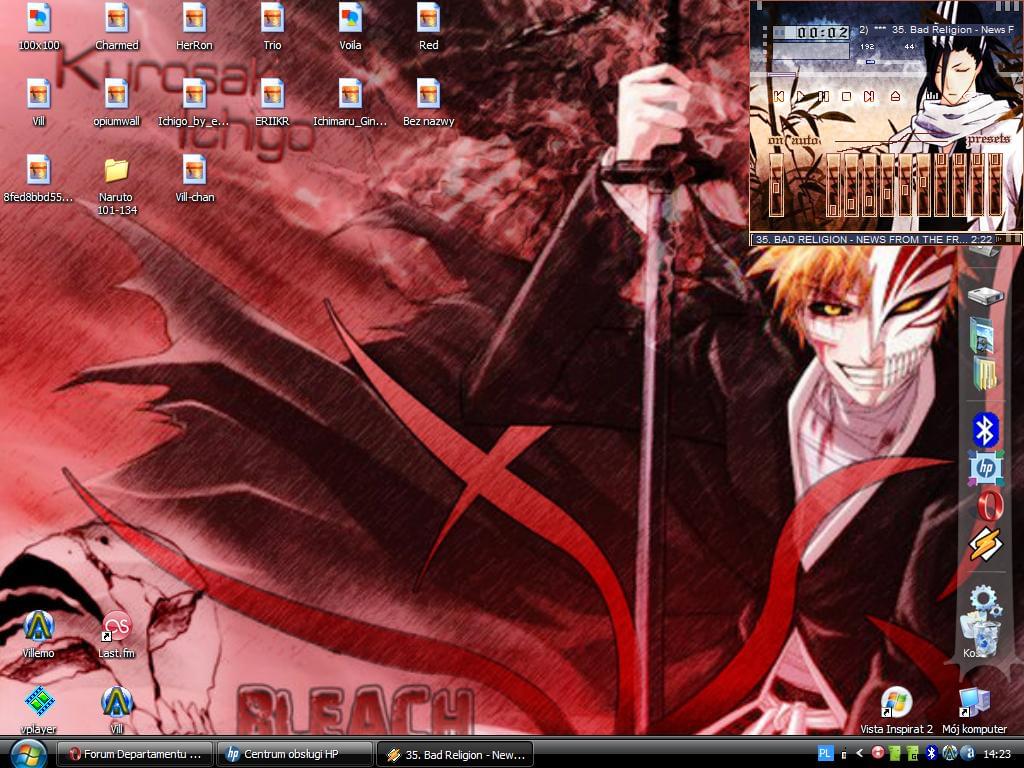Screen dimensions: 1024x768
Task: Select the Red desktop file
Action: coord(428,27)
